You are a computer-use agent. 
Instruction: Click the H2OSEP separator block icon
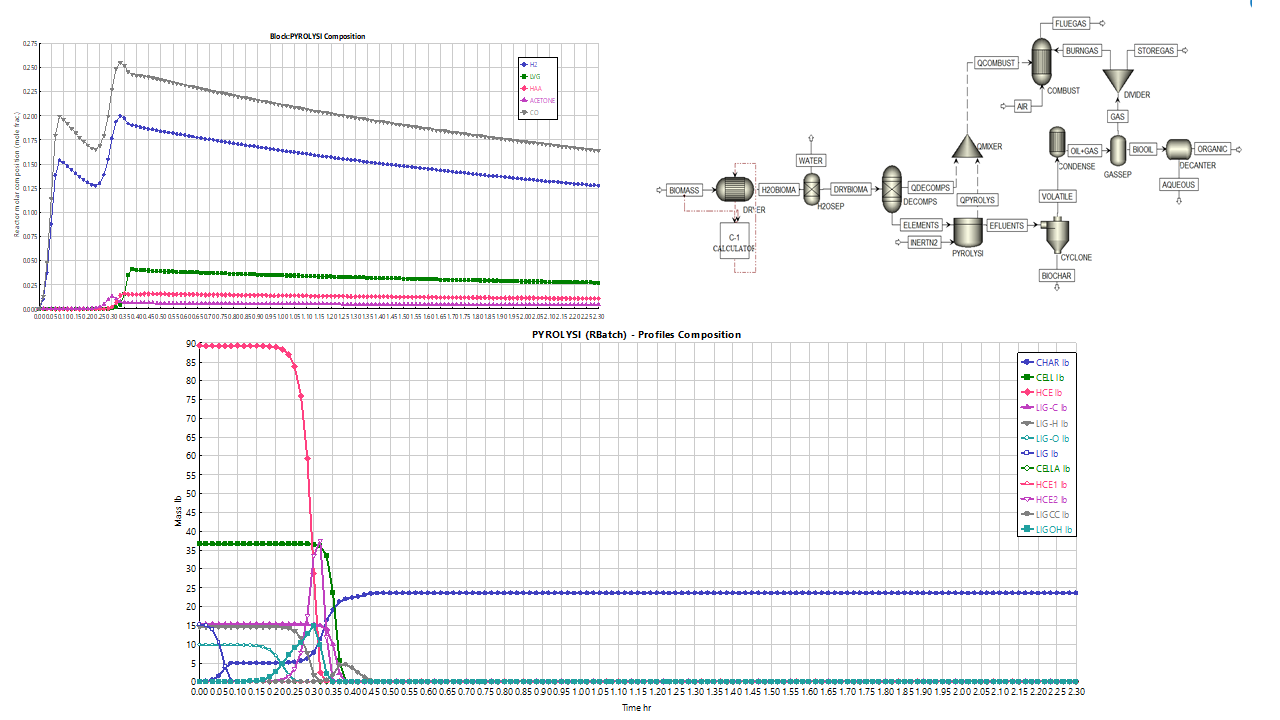tap(812, 189)
